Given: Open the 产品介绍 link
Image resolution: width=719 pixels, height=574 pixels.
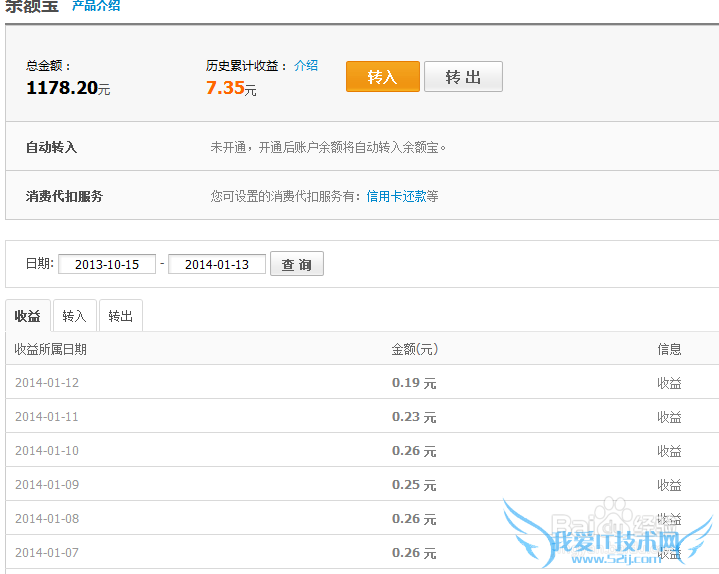Looking at the screenshot, I should pos(96,6).
